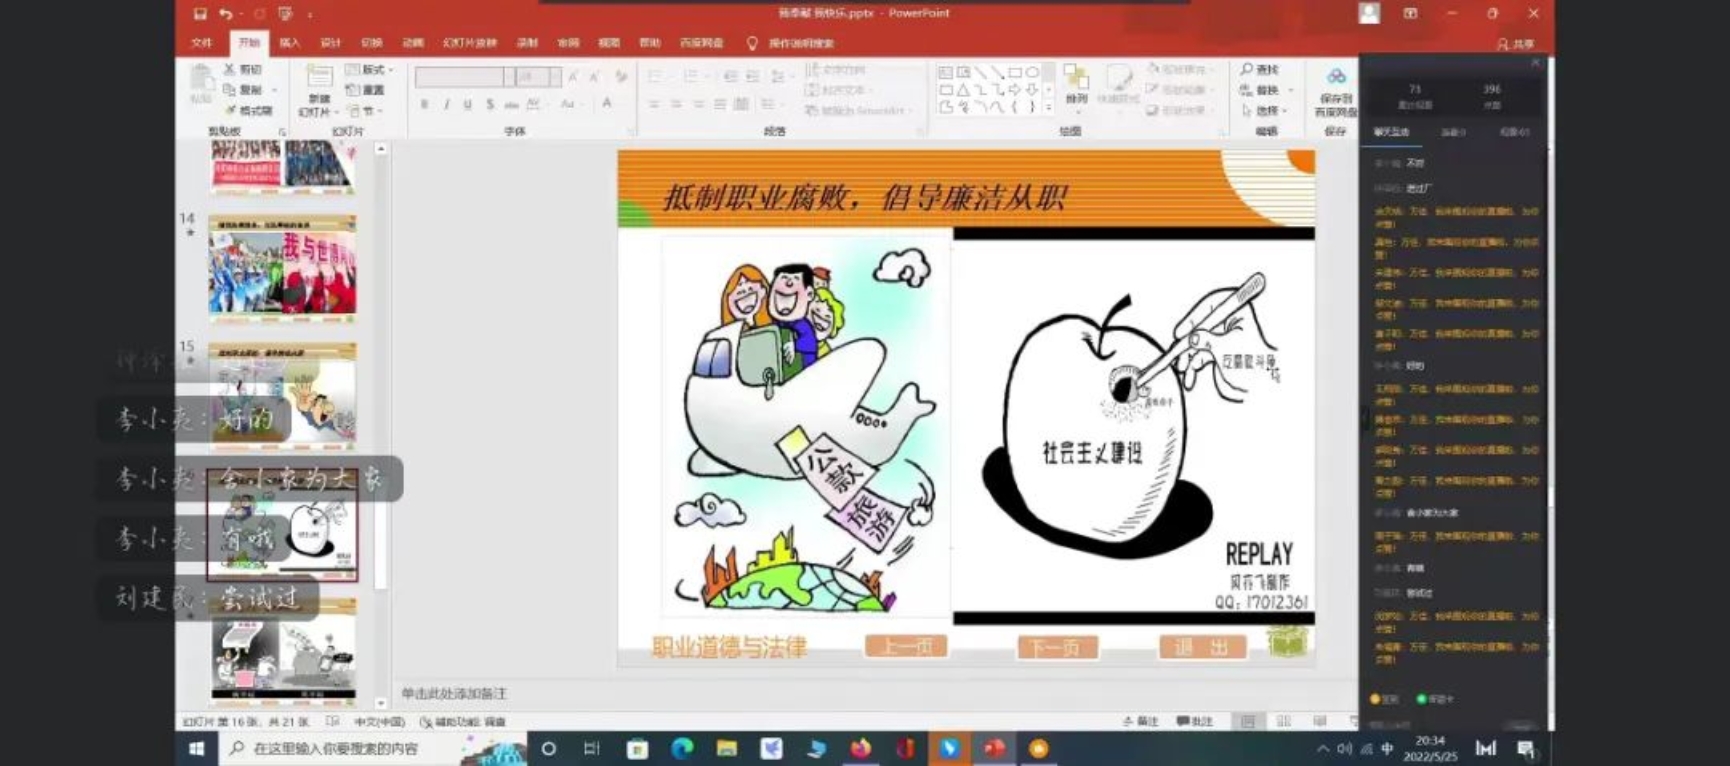Open the Layout (版式) dropdown
The width and height of the screenshot is (1730, 766).
pyautogui.click(x=369, y=70)
